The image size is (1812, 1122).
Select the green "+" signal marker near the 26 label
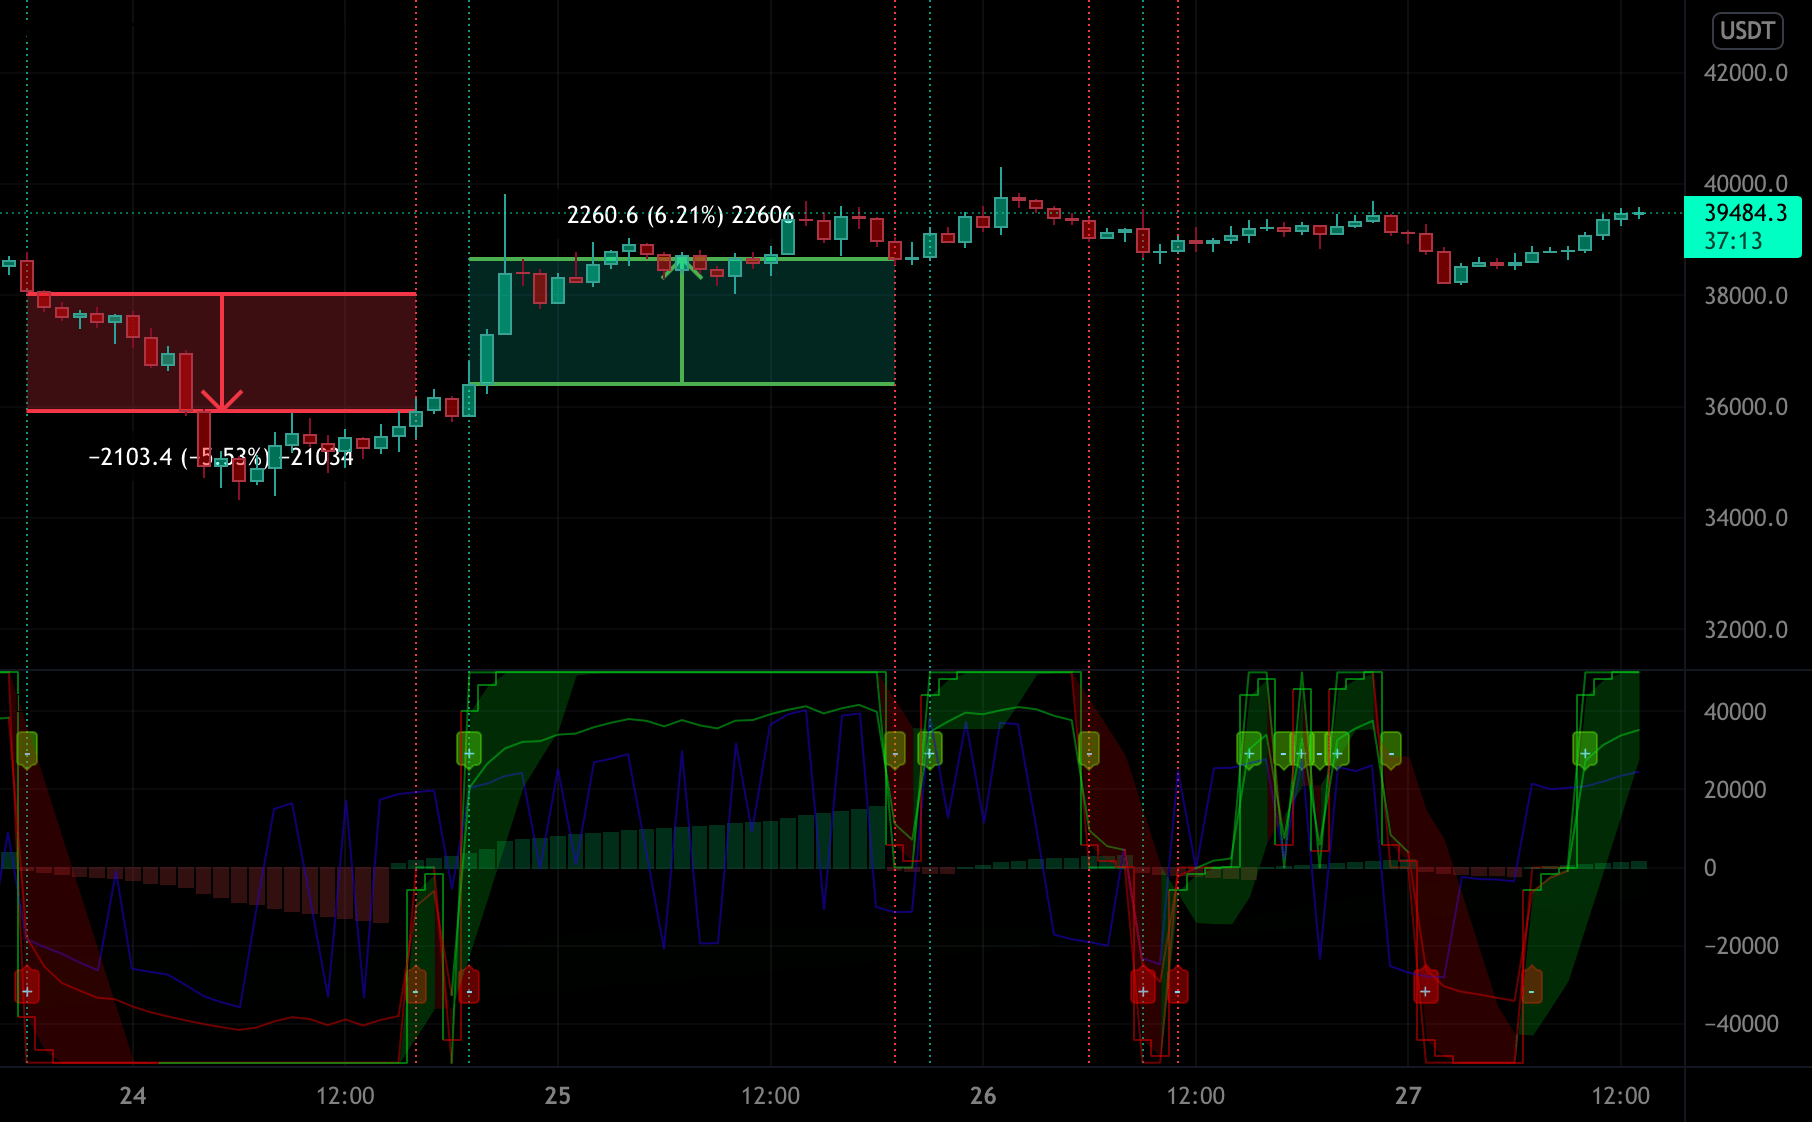930,754
